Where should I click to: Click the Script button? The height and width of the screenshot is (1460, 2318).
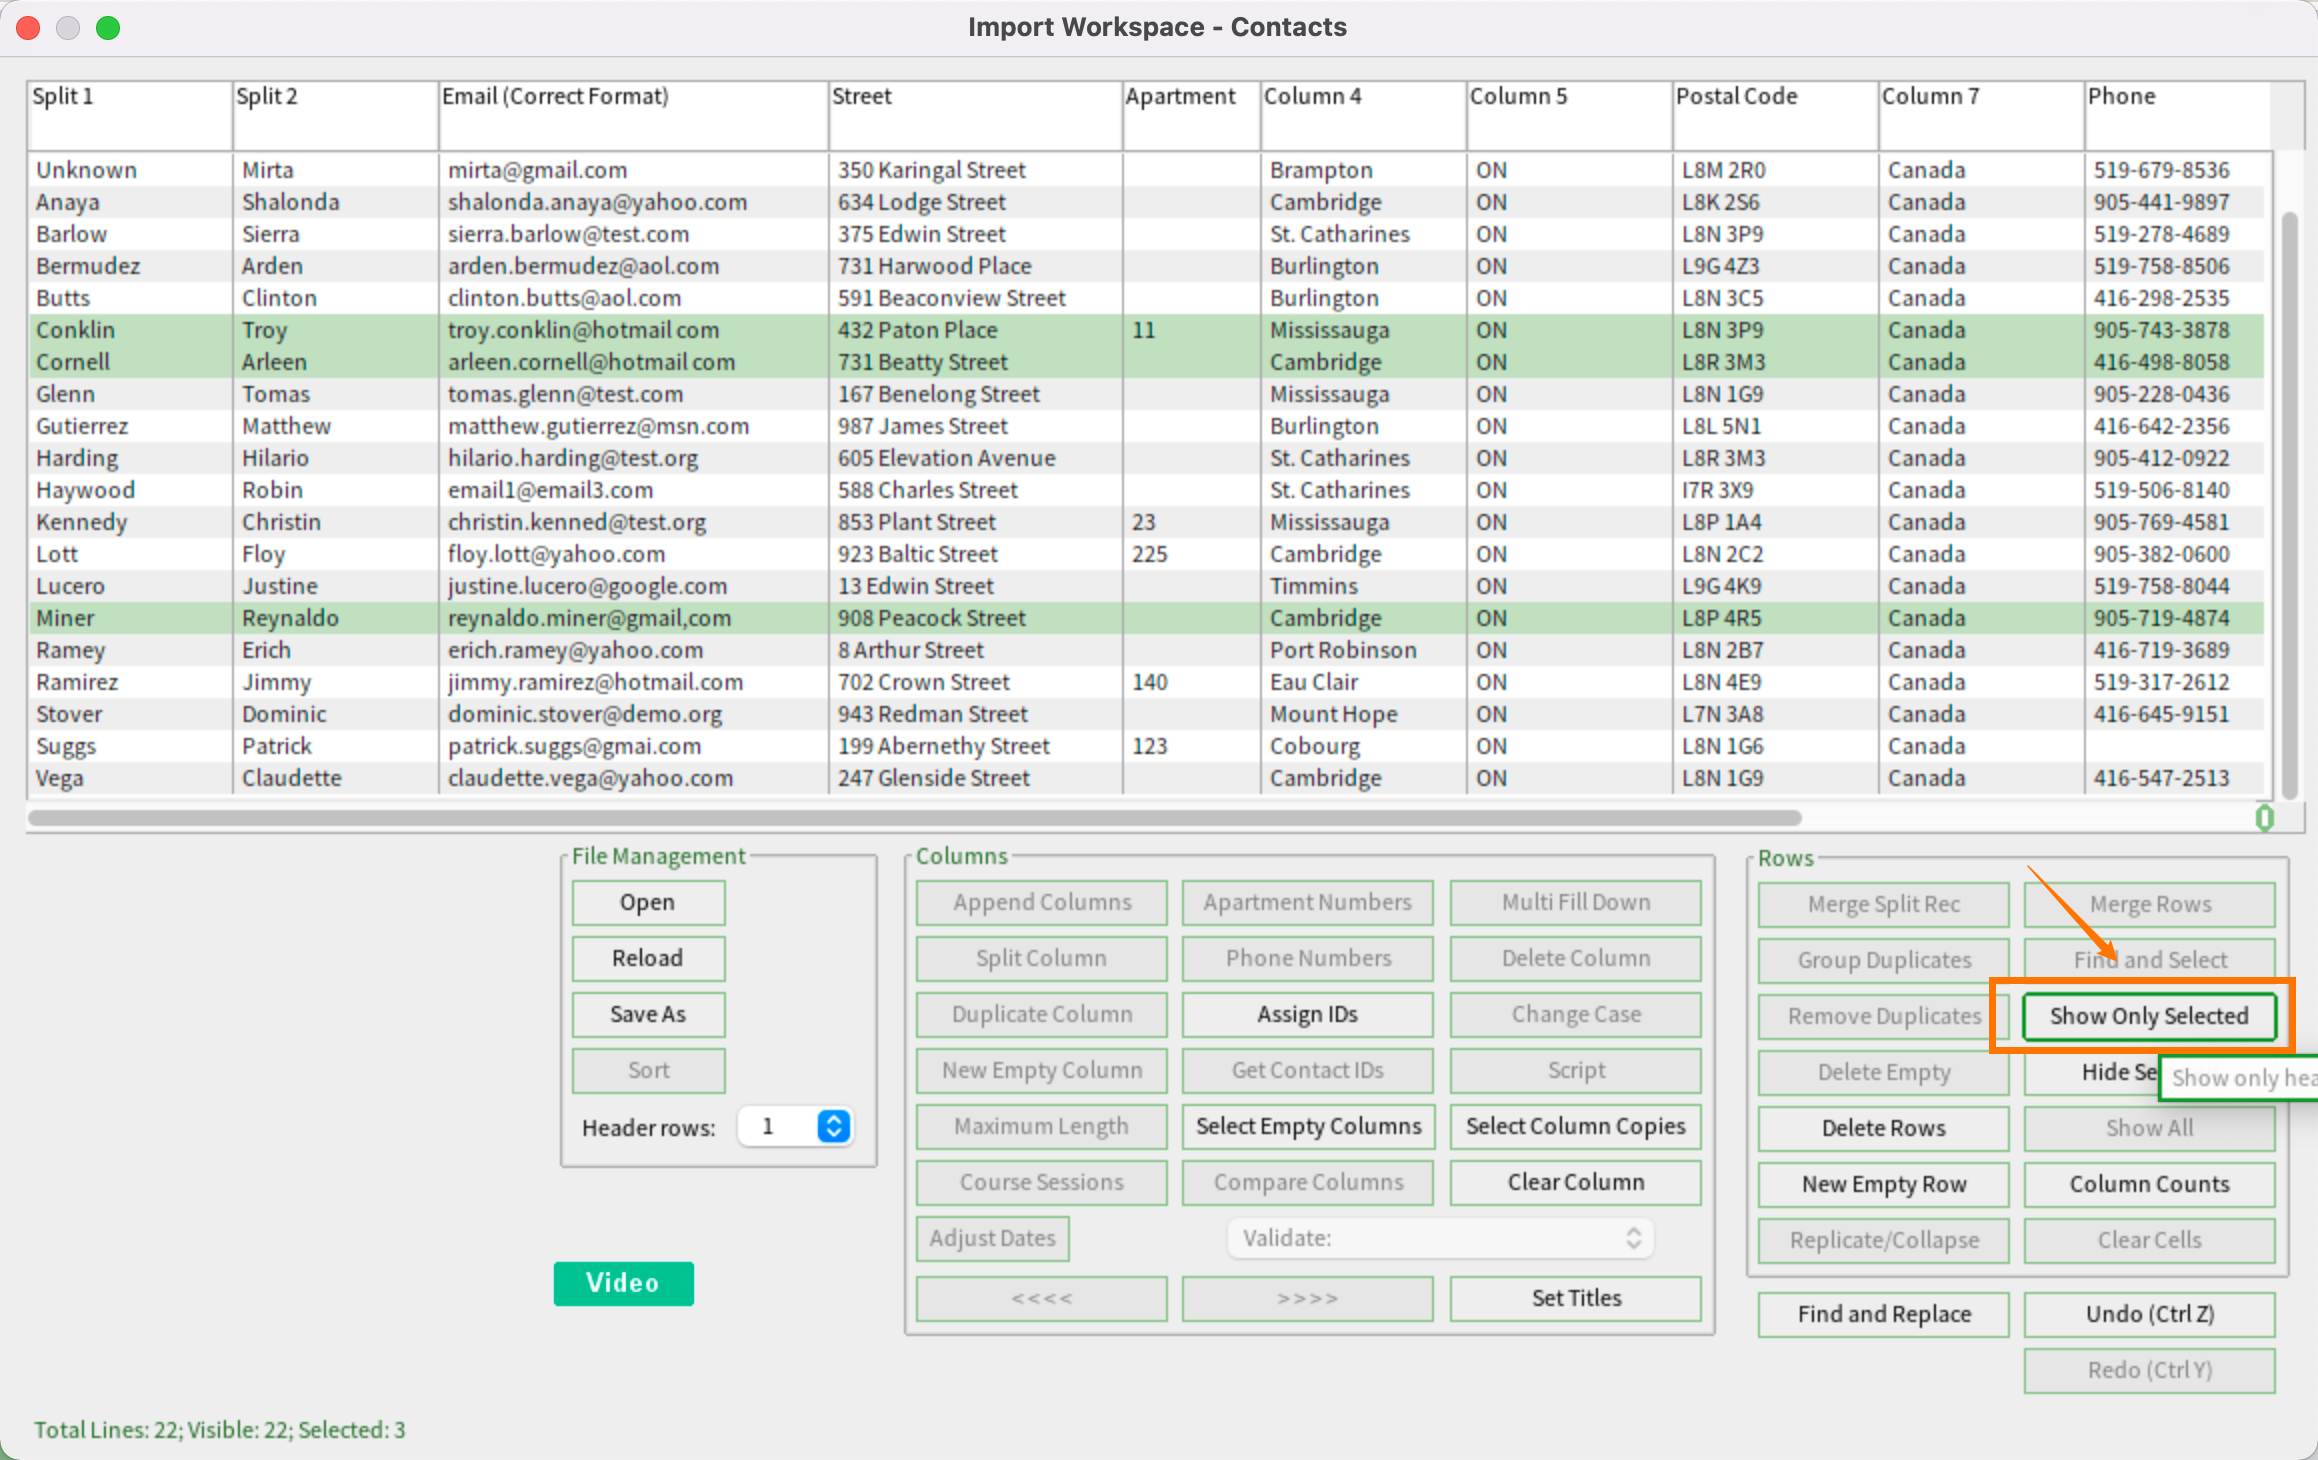(1575, 1070)
